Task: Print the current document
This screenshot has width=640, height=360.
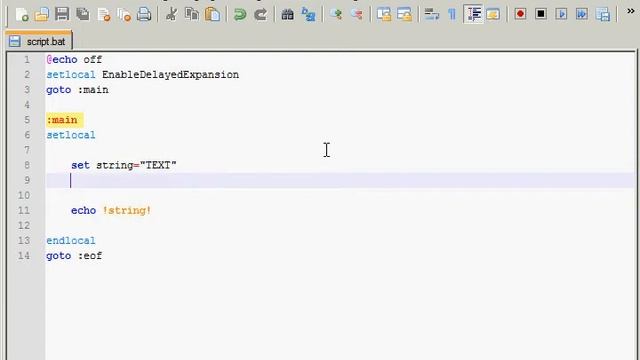Action: 144,15
